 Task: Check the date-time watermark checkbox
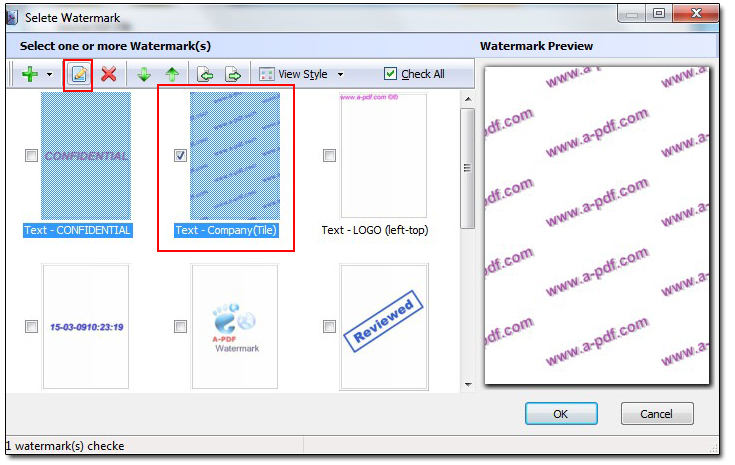[31, 326]
